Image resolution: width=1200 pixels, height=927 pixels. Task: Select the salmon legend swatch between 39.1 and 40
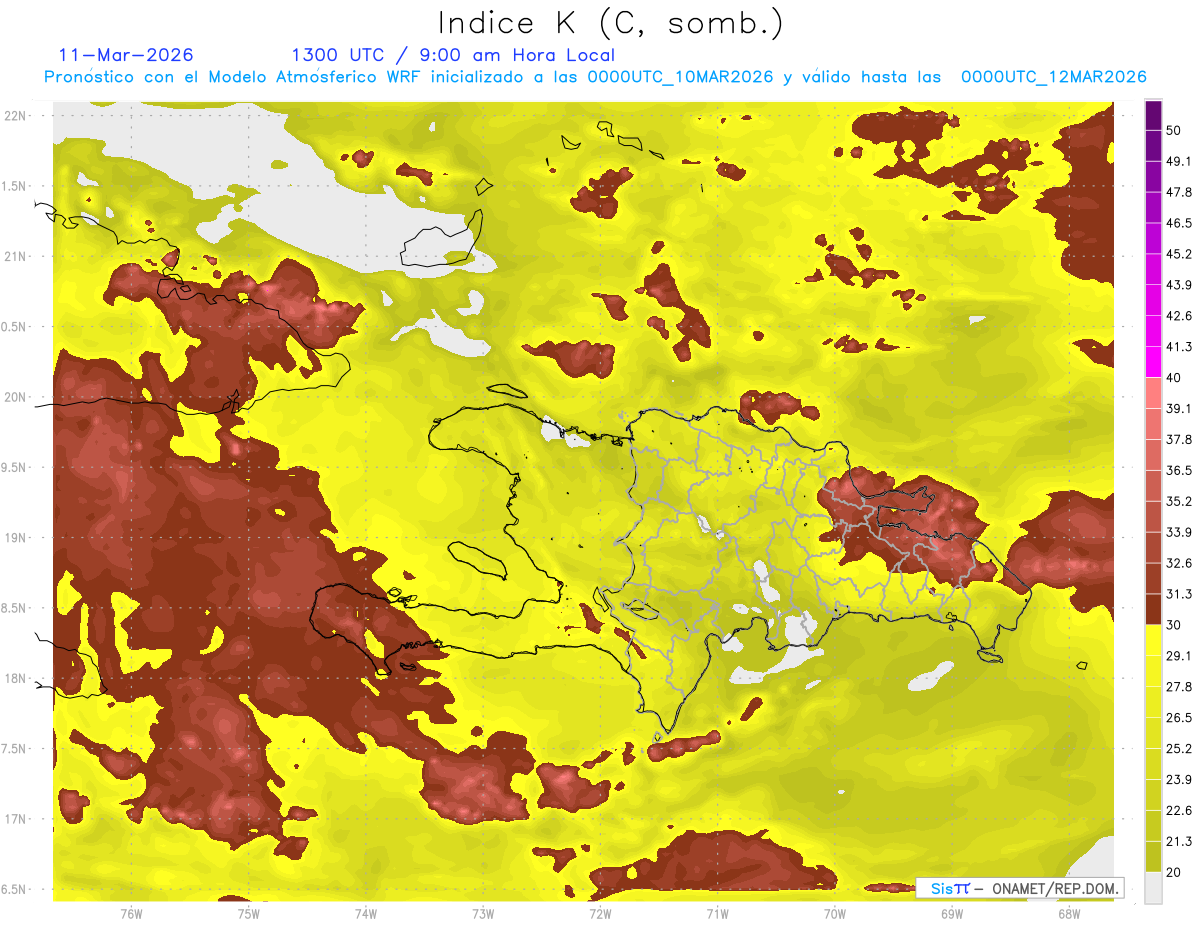click(x=1153, y=393)
